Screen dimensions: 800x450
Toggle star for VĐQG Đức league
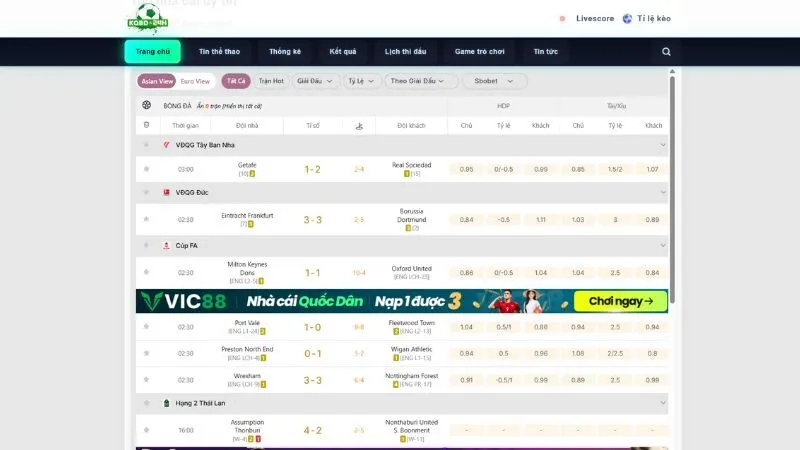point(146,192)
